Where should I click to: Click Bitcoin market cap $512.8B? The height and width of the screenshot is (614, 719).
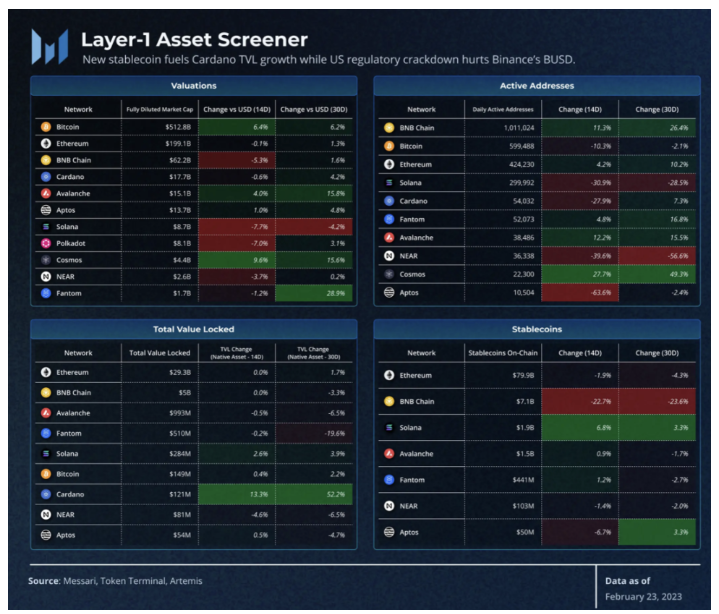pos(178,127)
